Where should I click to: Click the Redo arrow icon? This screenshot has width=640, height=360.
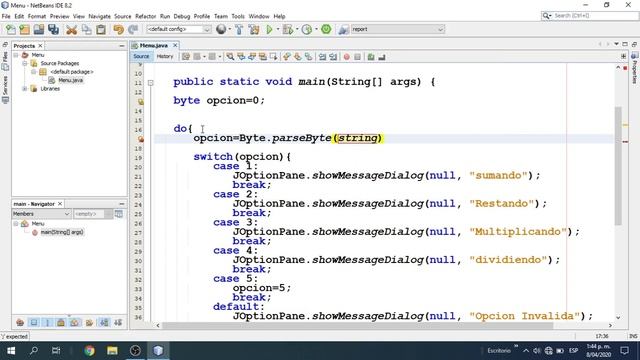point(133,29)
